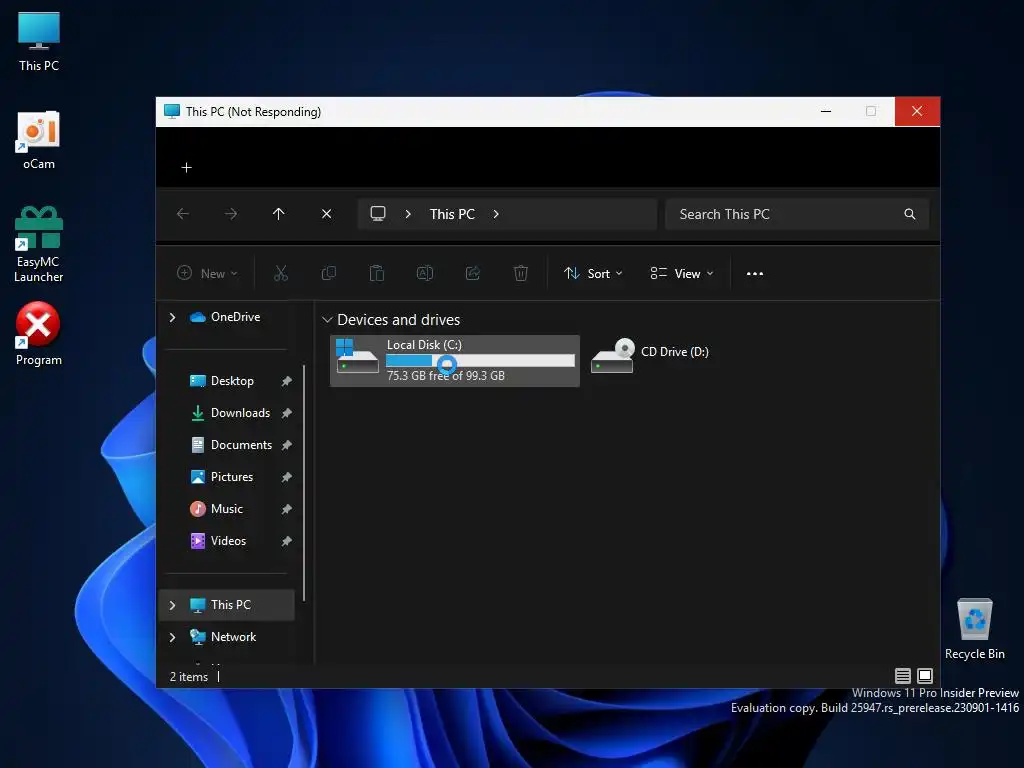Switch to large icons view in status bar
Screen dimensions: 1024x768
(925, 676)
